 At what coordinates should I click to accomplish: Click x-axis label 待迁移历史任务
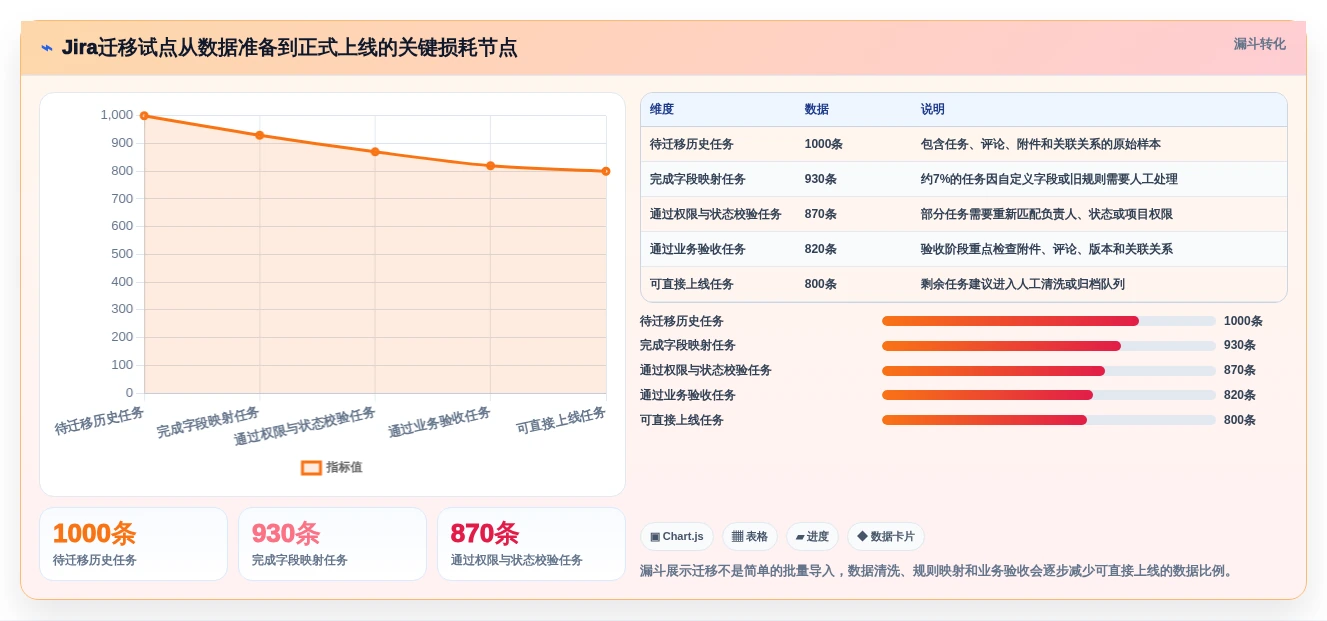tap(100, 420)
